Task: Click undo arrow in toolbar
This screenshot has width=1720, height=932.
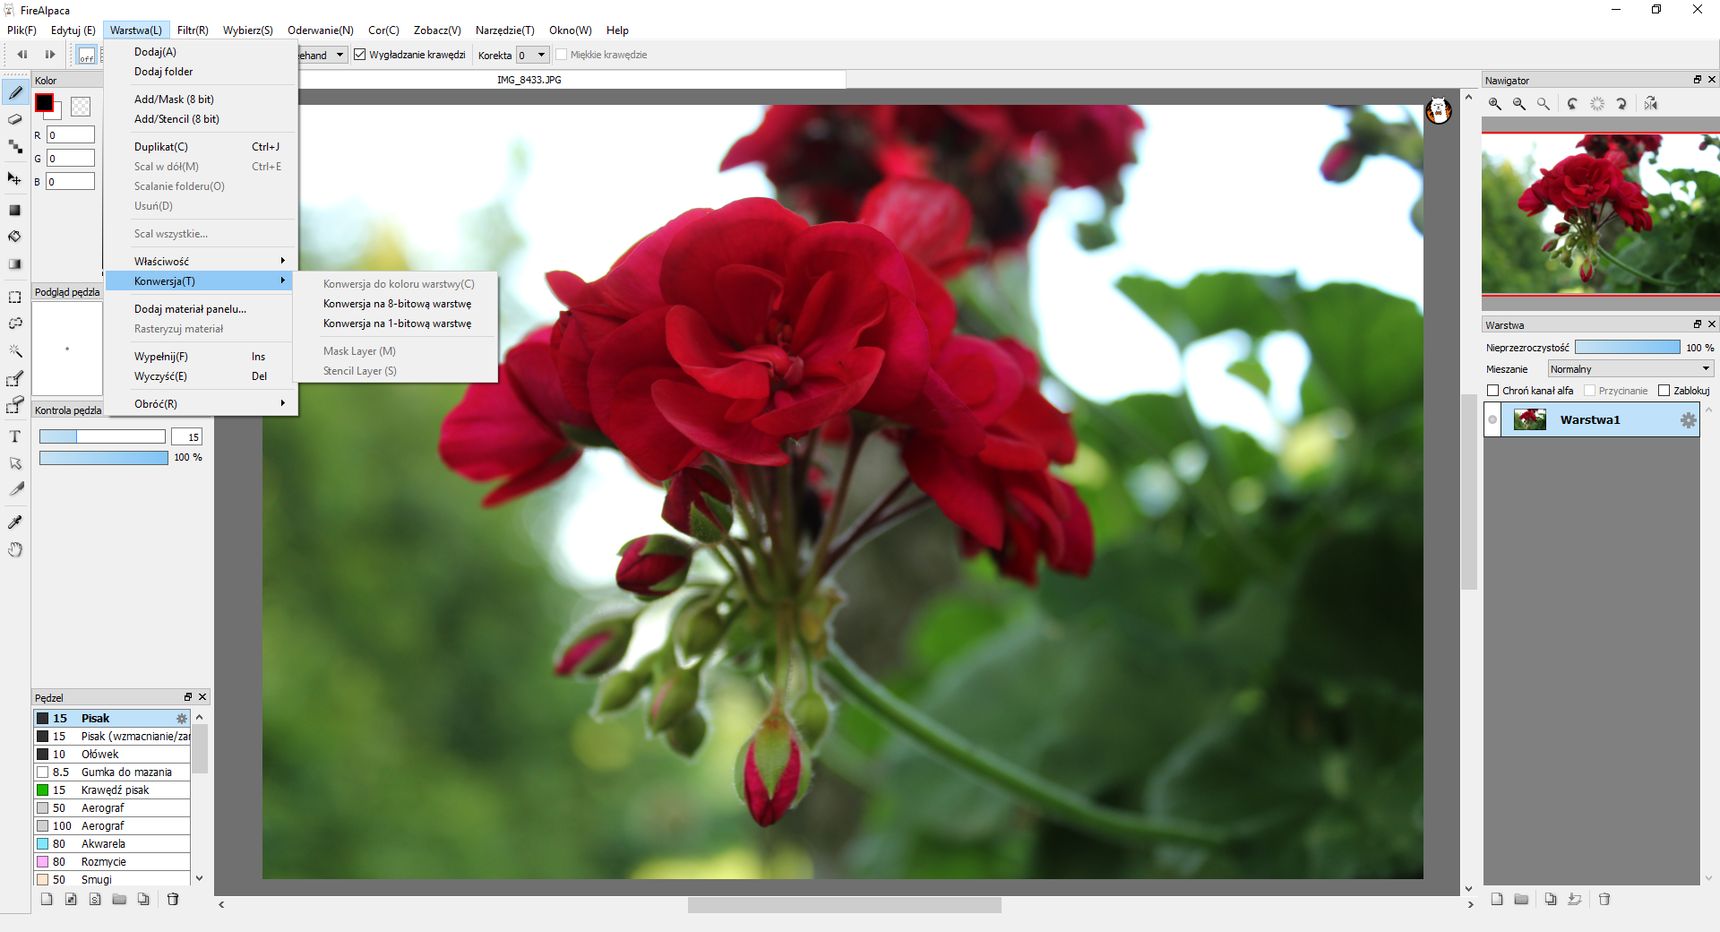Action: coord(22,55)
